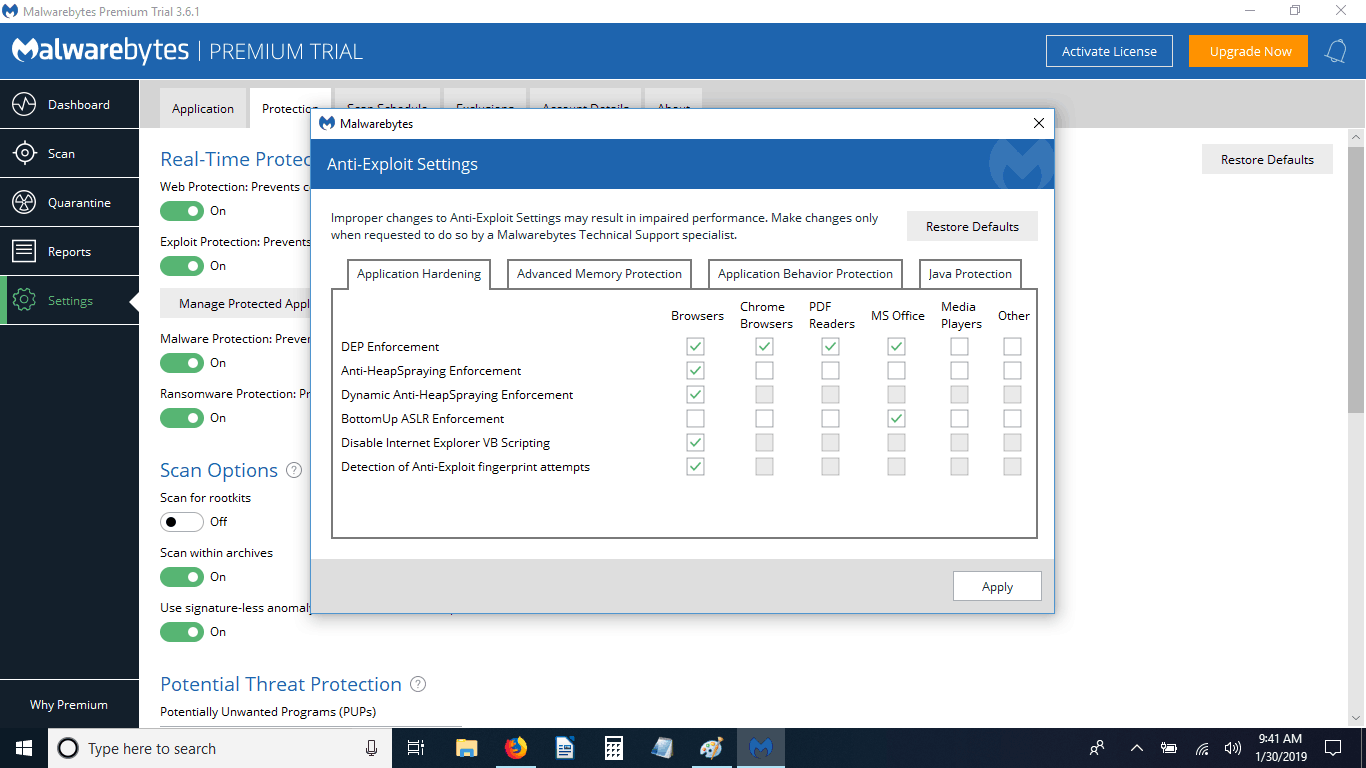
Task: Click Restore Defaults in Anti-Exploit dialog
Action: click(x=972, y=226)
